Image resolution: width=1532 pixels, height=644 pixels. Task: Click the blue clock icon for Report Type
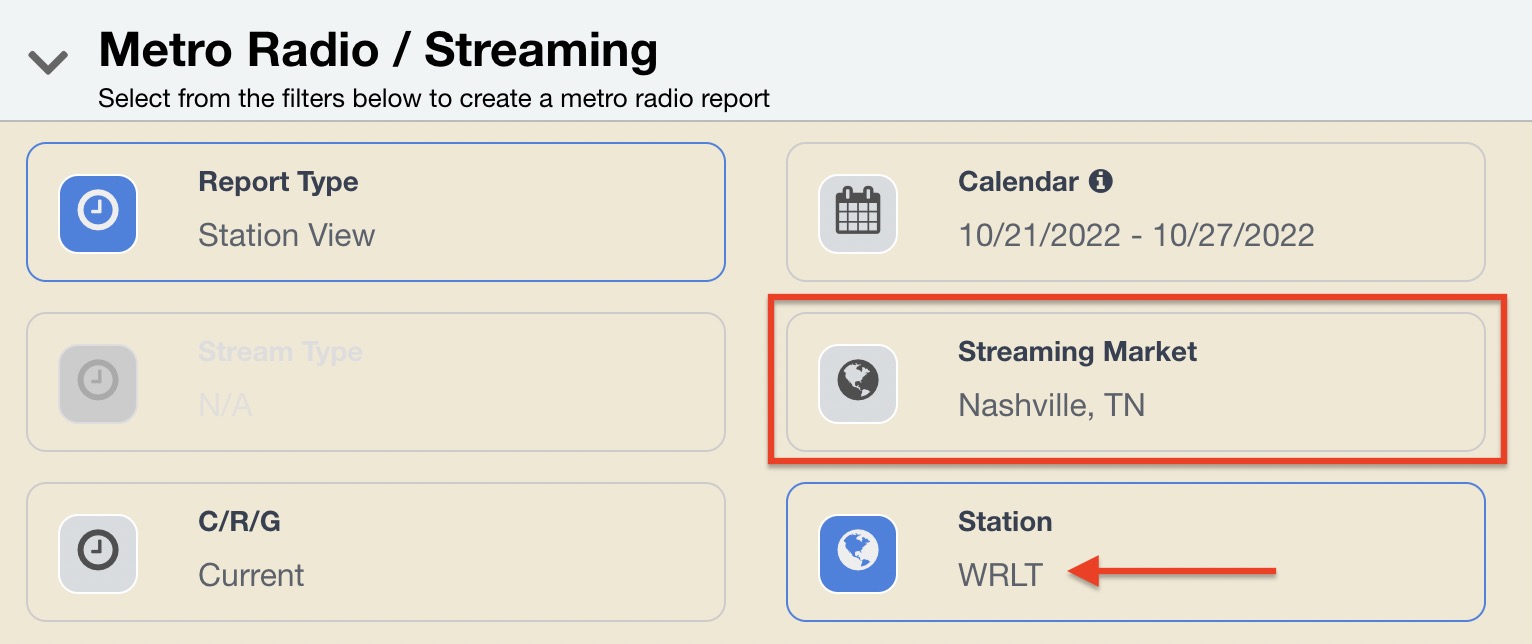[x=98, y=213]
